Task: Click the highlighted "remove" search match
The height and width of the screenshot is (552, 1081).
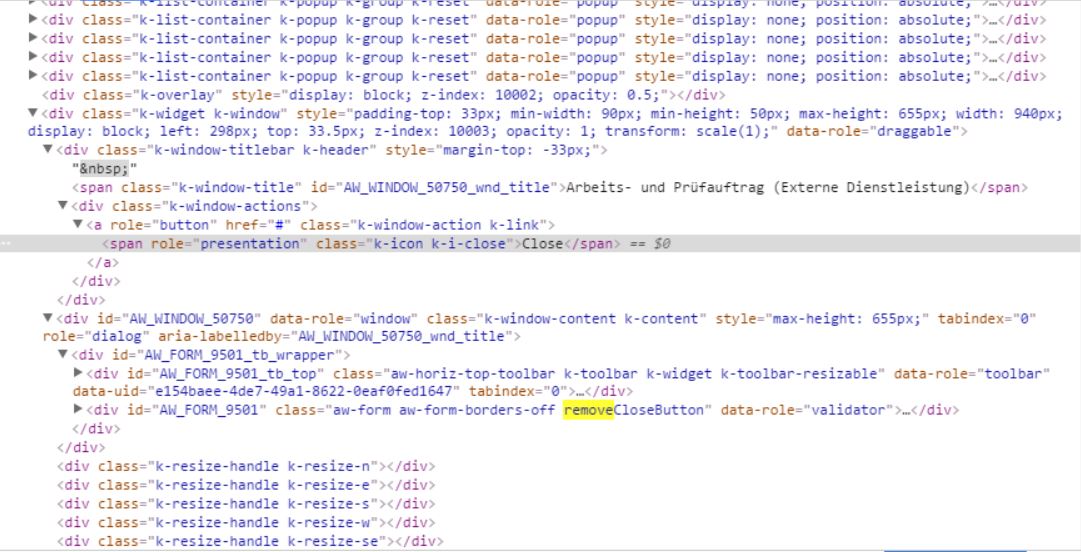Action: coord(588,410)
